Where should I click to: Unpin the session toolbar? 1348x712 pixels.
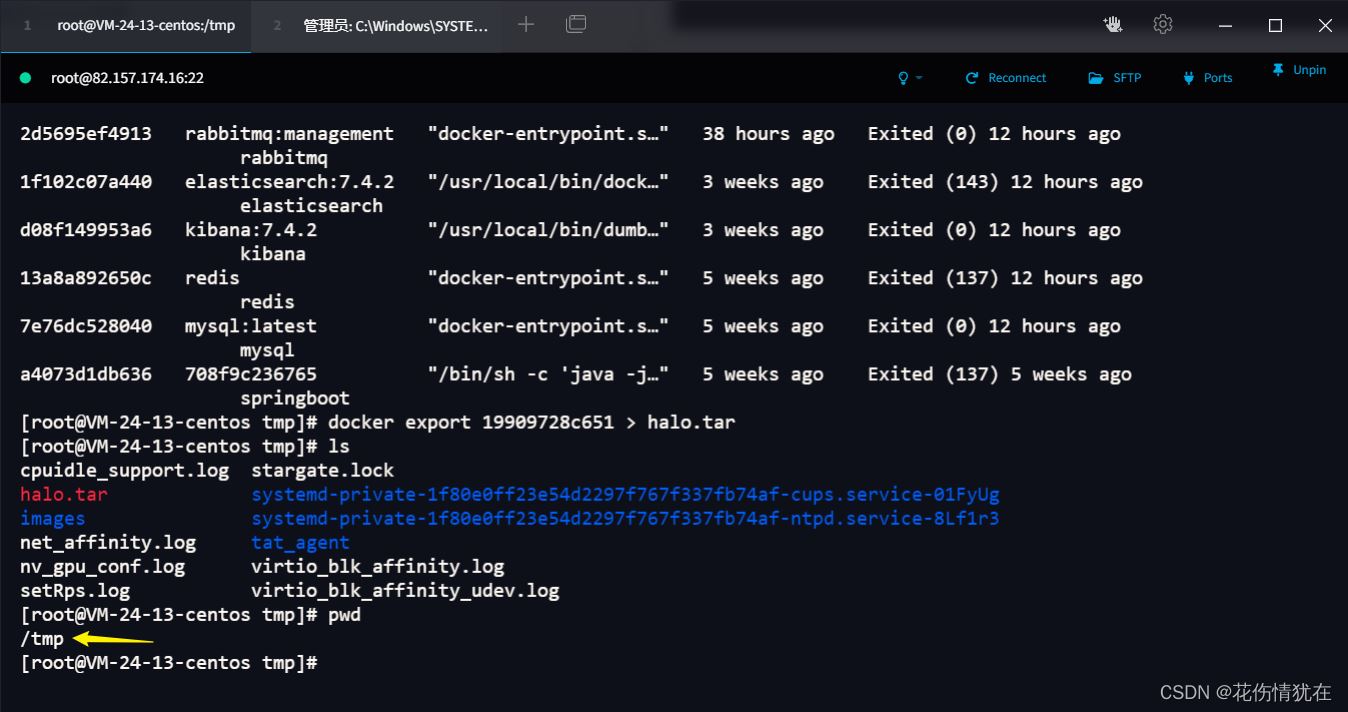coord(1299,70)
